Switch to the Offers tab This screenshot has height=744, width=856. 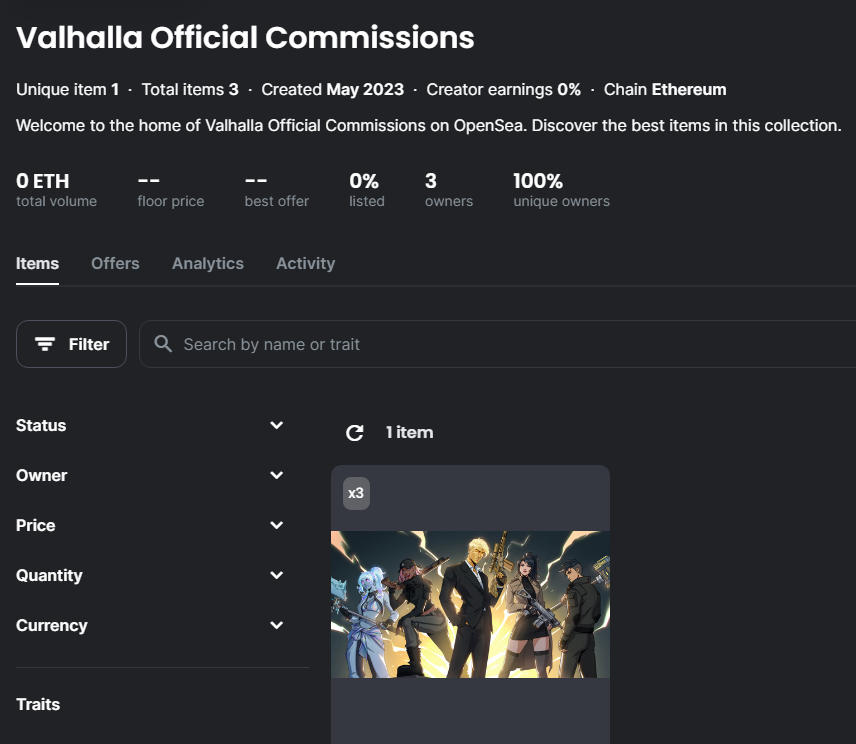point(115,264)
